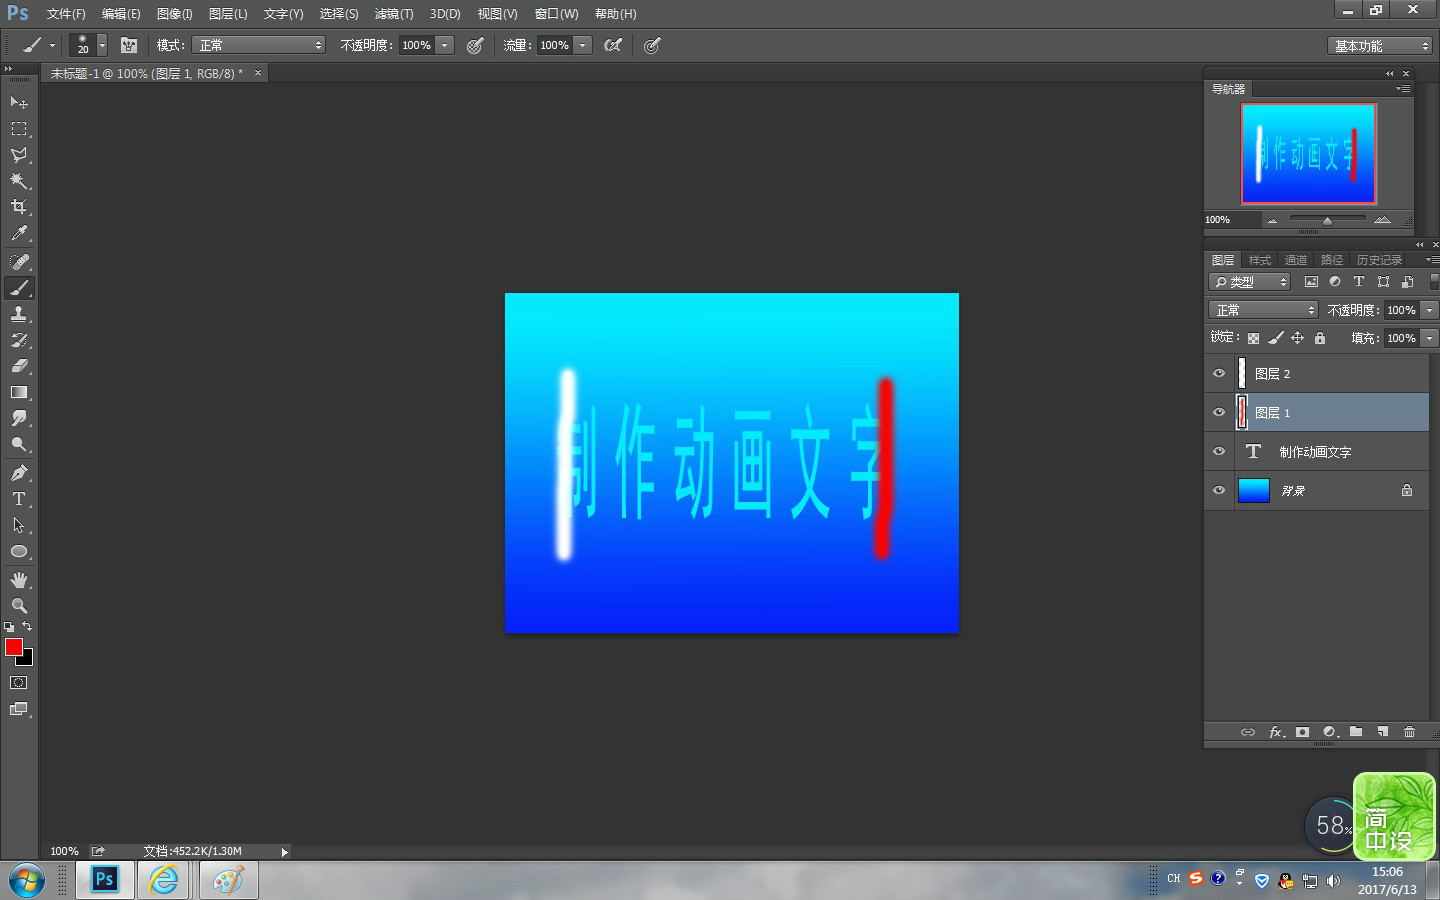
Task: Click the navigator preview thumbnail
Action: pos(1308,154)
